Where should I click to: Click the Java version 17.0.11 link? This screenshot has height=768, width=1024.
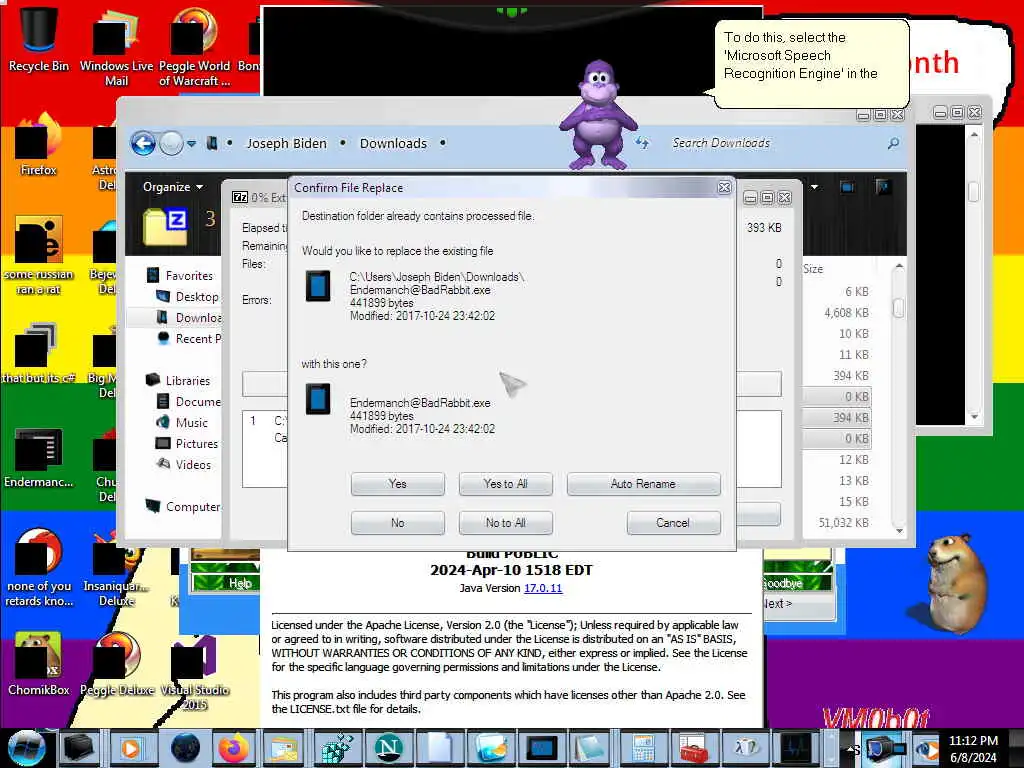coord(543,588)
